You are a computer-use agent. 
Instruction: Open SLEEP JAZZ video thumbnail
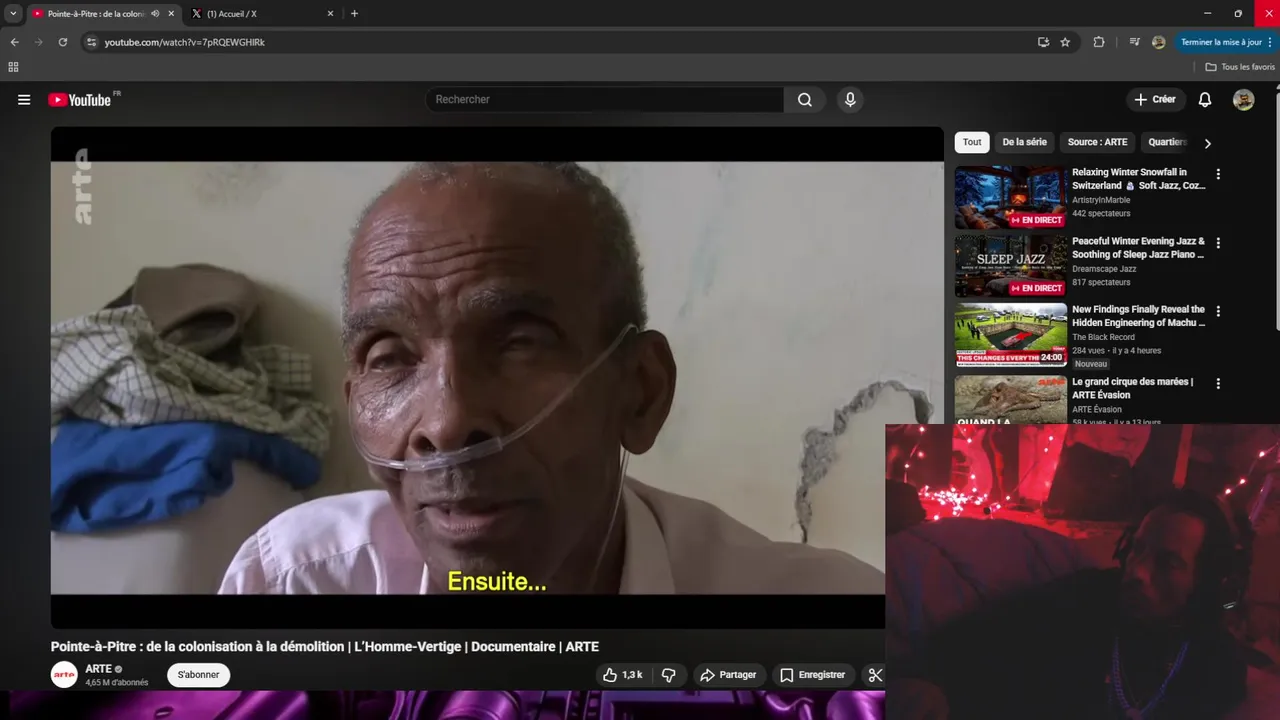(x=1010, y=266)
